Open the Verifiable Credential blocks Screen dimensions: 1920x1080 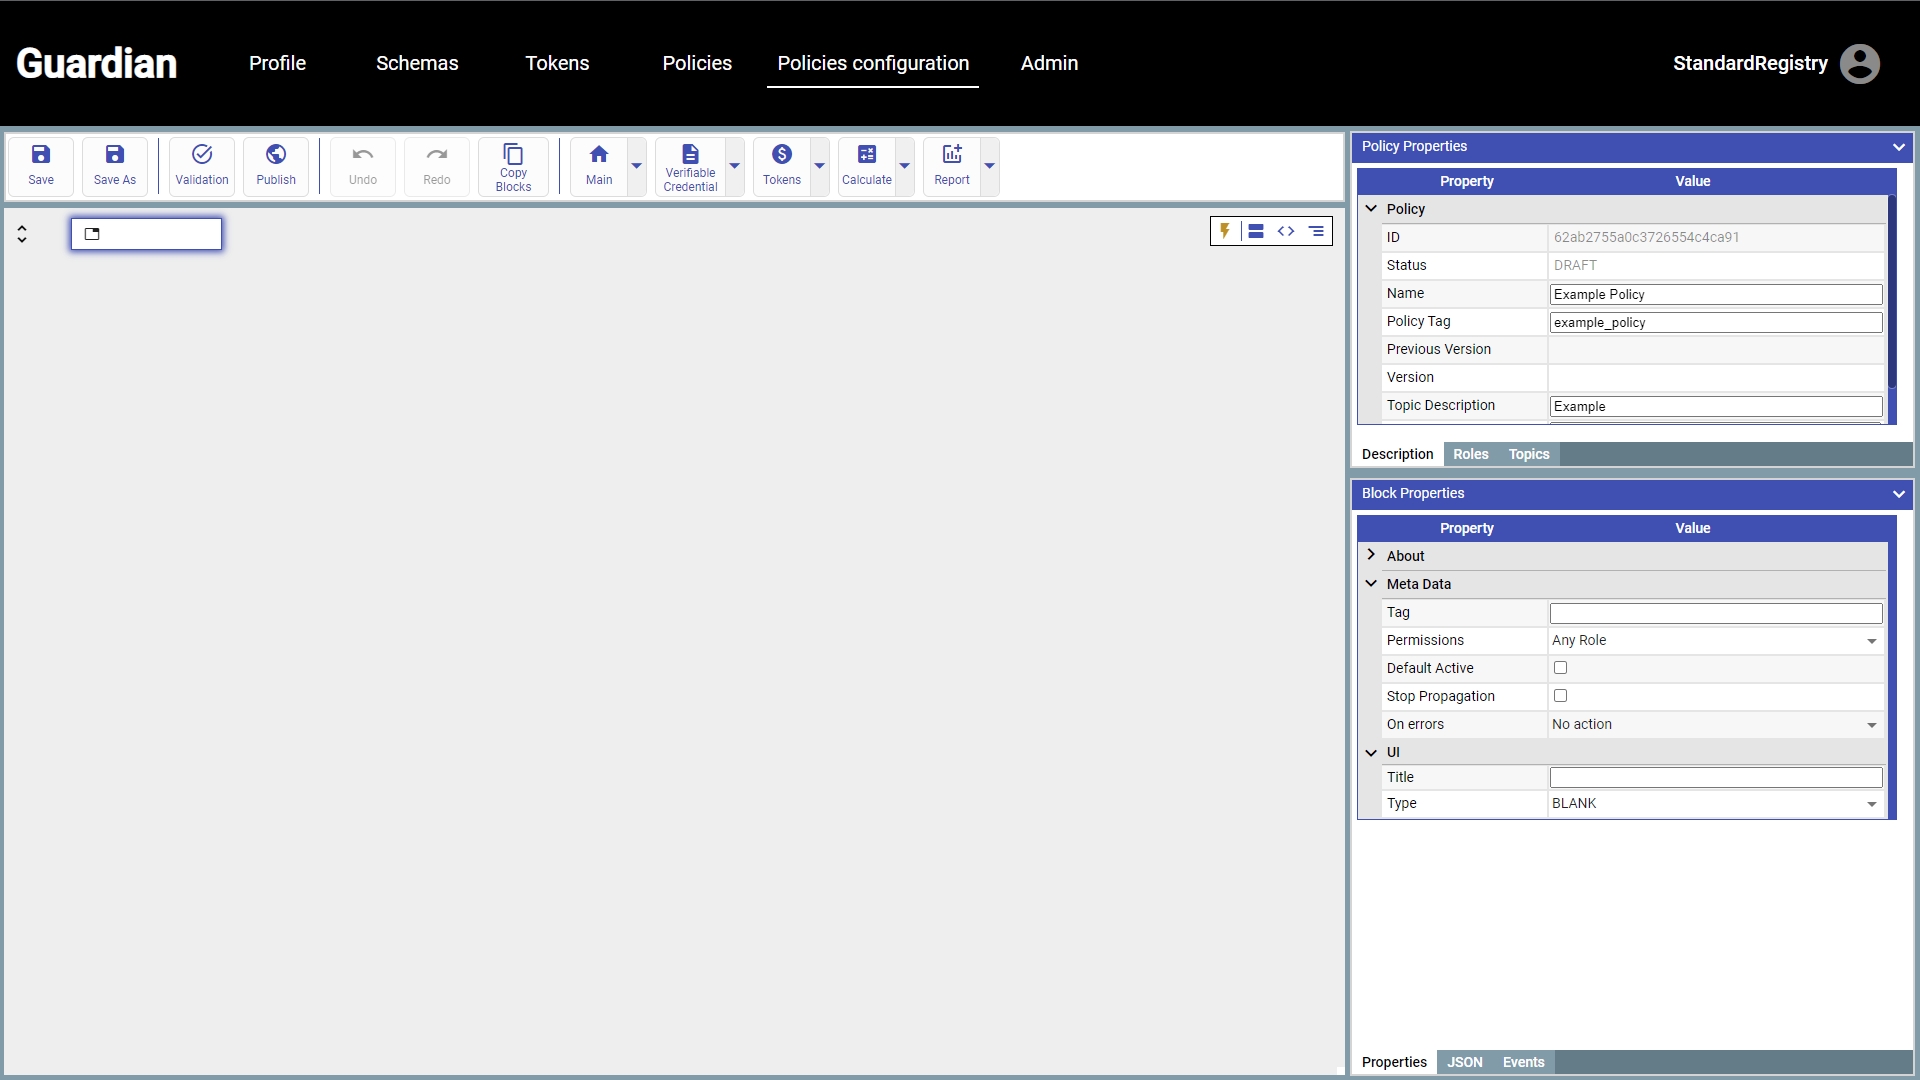690,165
